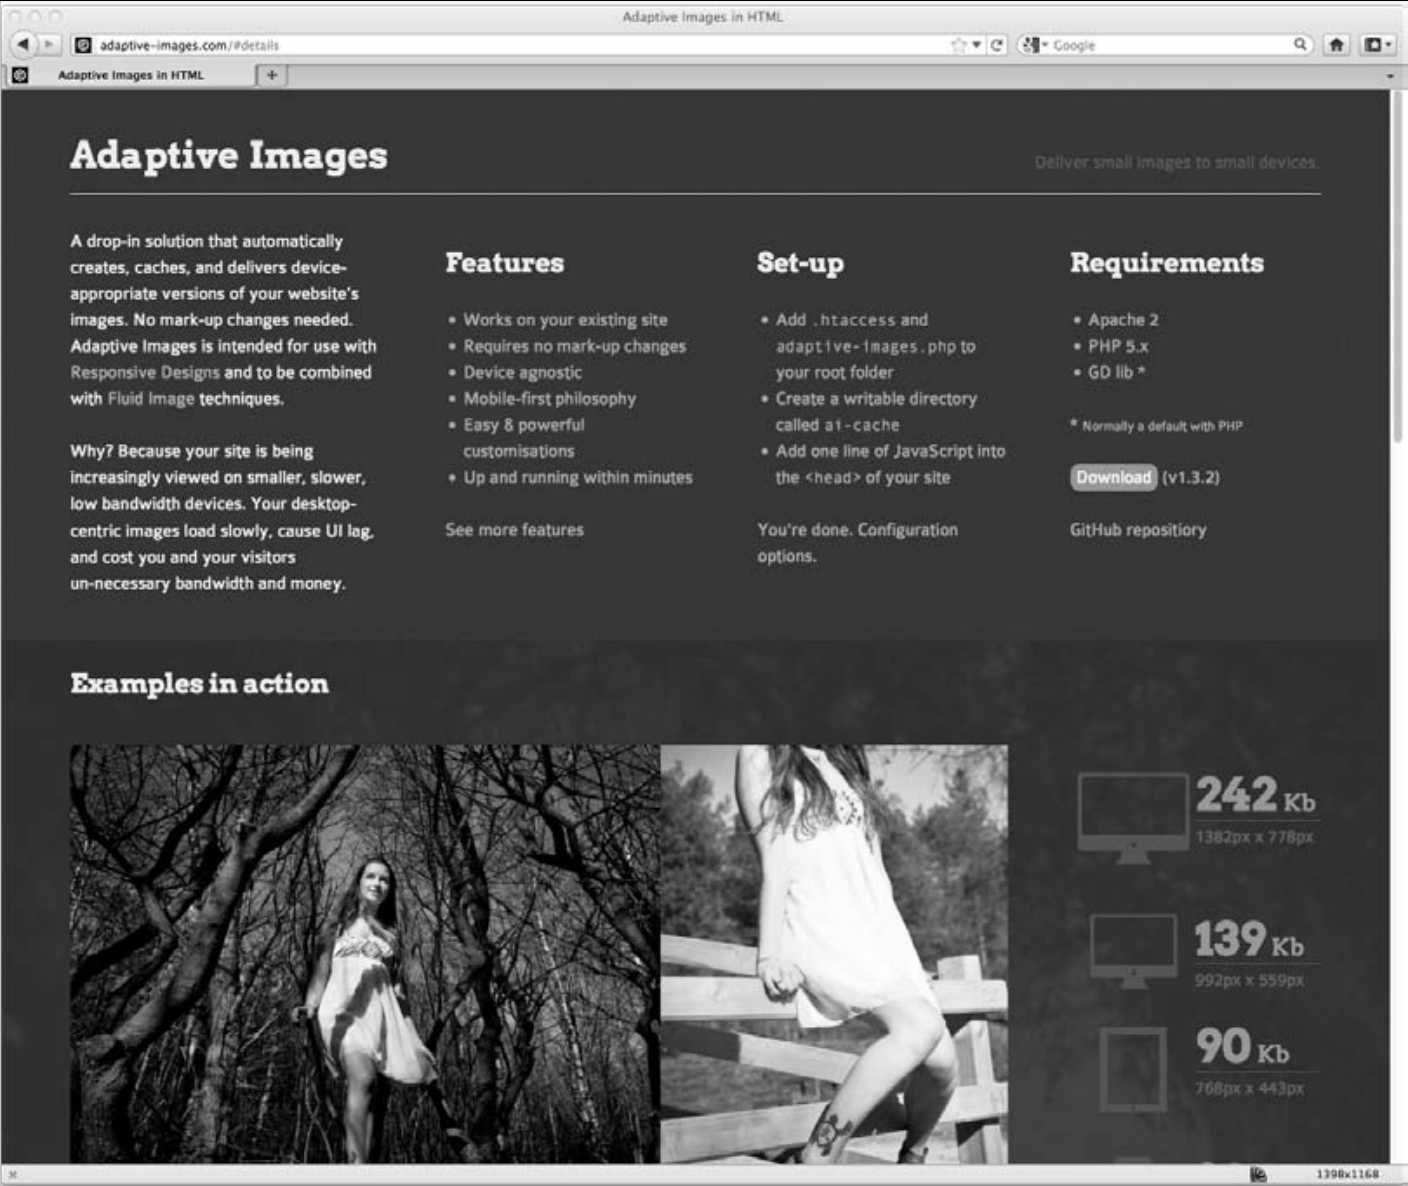Open the search engine selector dropdown
The image size is (1408, 1186).
(x=1034, y=45)
